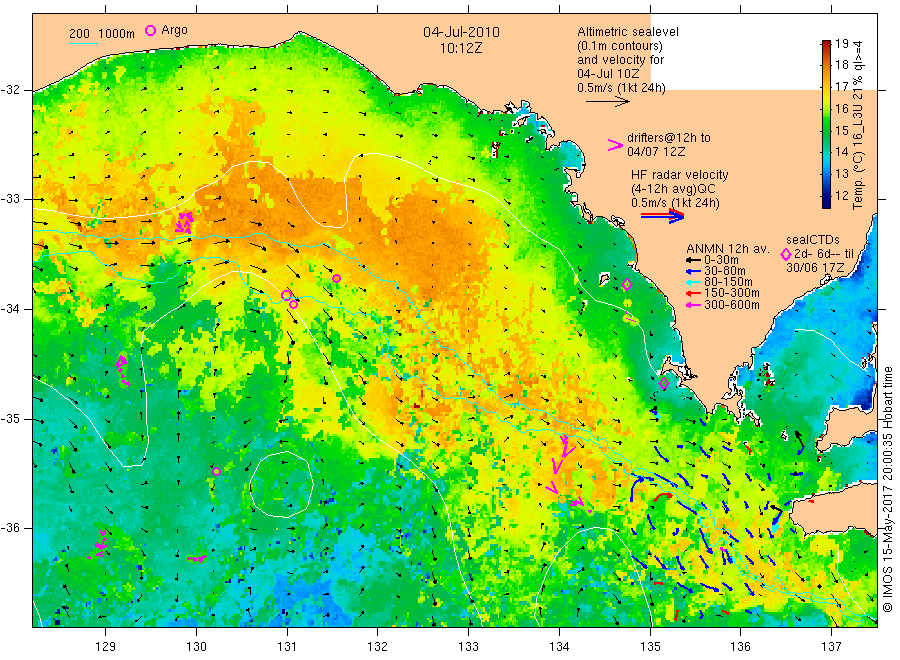This screenshot has height=660, width=900.
Task: Click the Argo float marker near 130.2, -35.5
Action: pos(216,472)
